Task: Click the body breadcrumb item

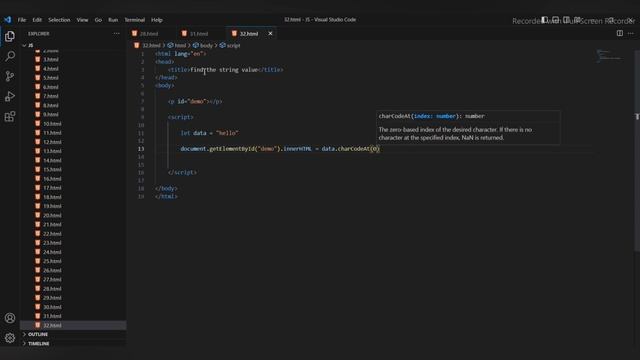Action: click(203, 45)
